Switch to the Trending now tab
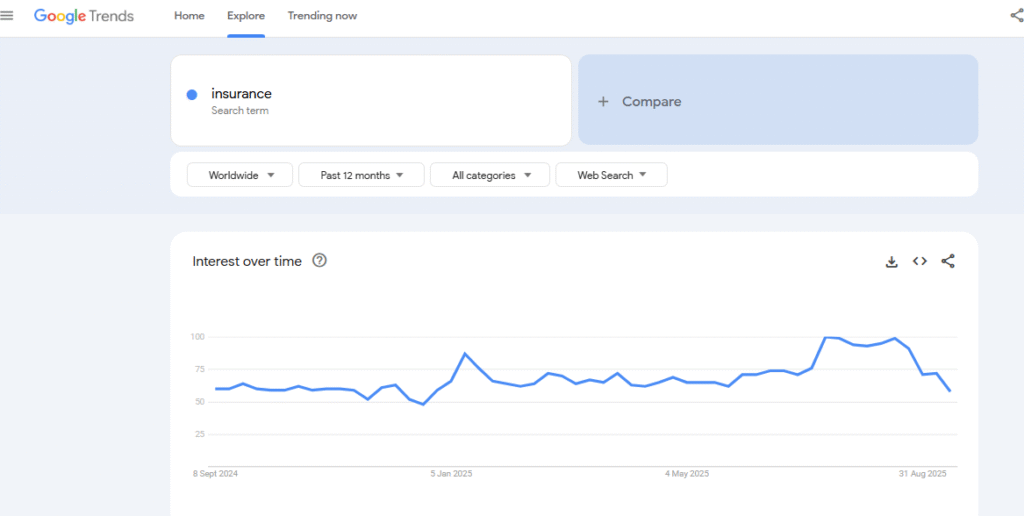 click(322, 16)
